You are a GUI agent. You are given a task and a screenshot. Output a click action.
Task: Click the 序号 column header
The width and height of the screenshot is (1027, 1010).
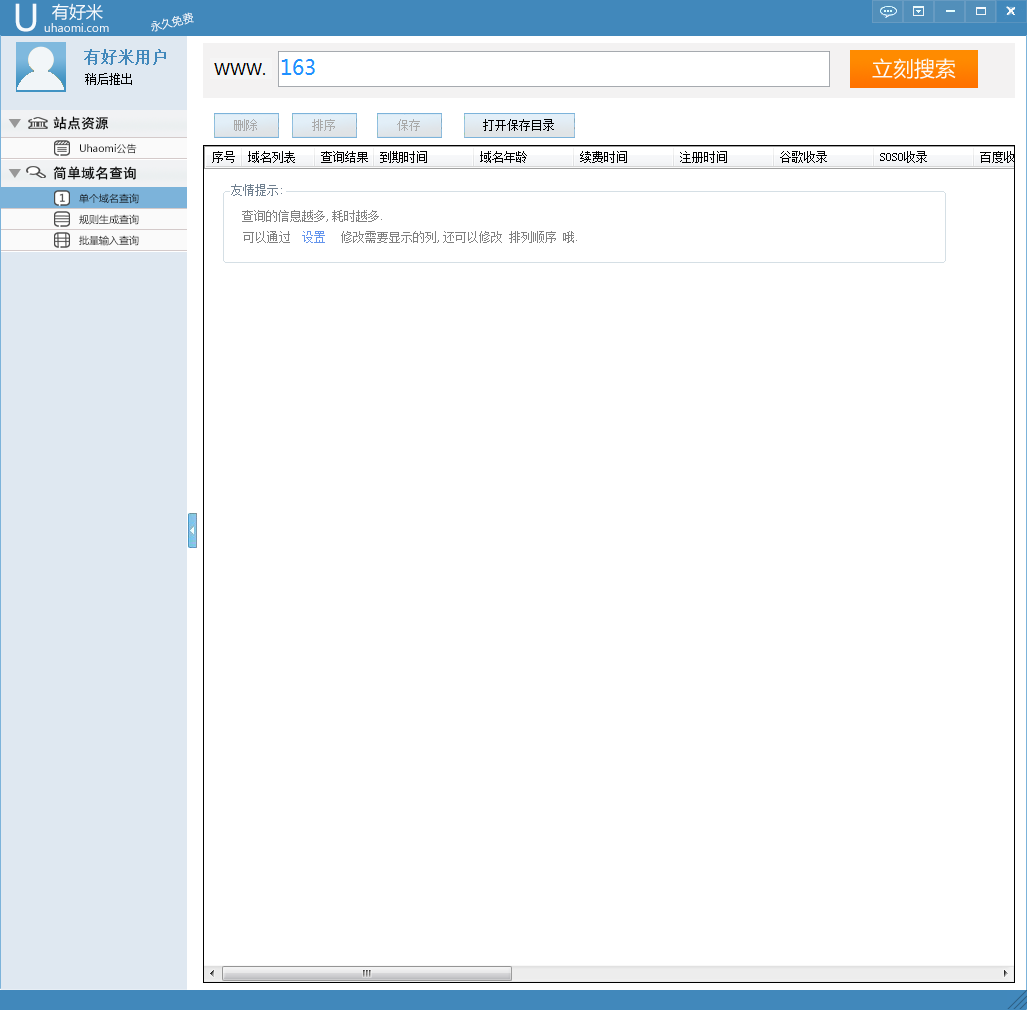tap(223, 157)
